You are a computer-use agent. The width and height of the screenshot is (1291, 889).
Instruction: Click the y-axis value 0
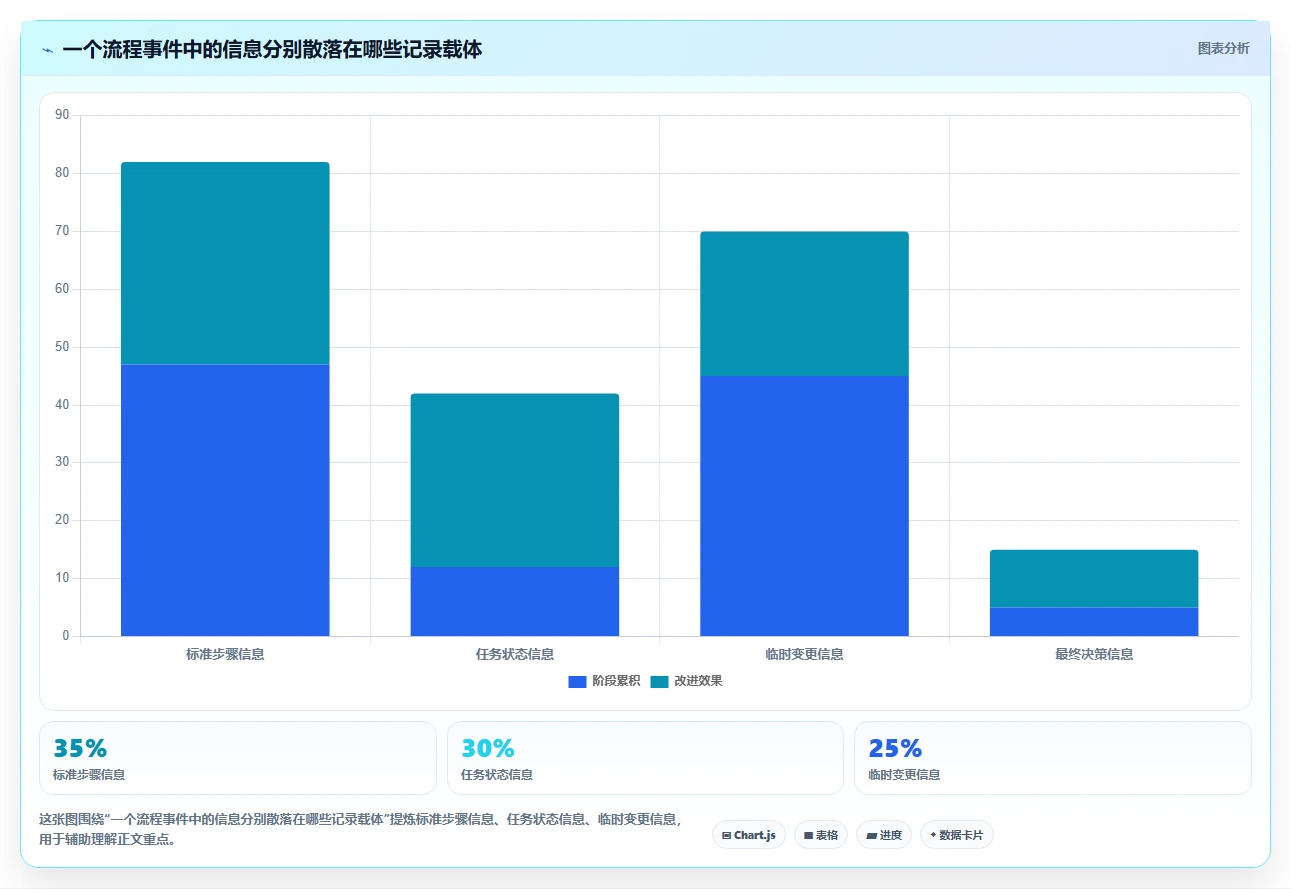pyautogui.click(x=65, y=636)
